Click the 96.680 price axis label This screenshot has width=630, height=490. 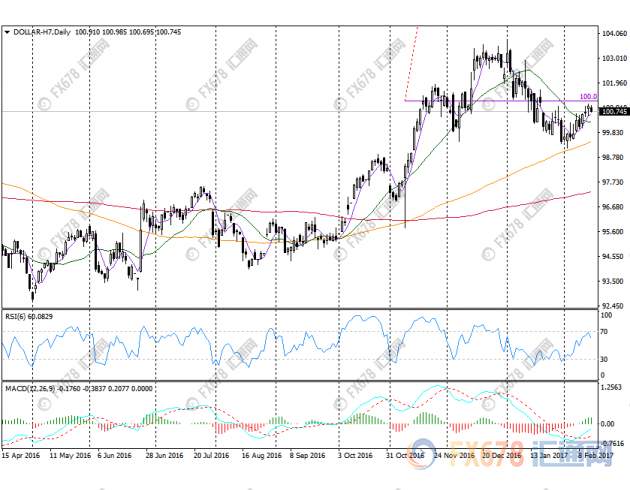613,207
